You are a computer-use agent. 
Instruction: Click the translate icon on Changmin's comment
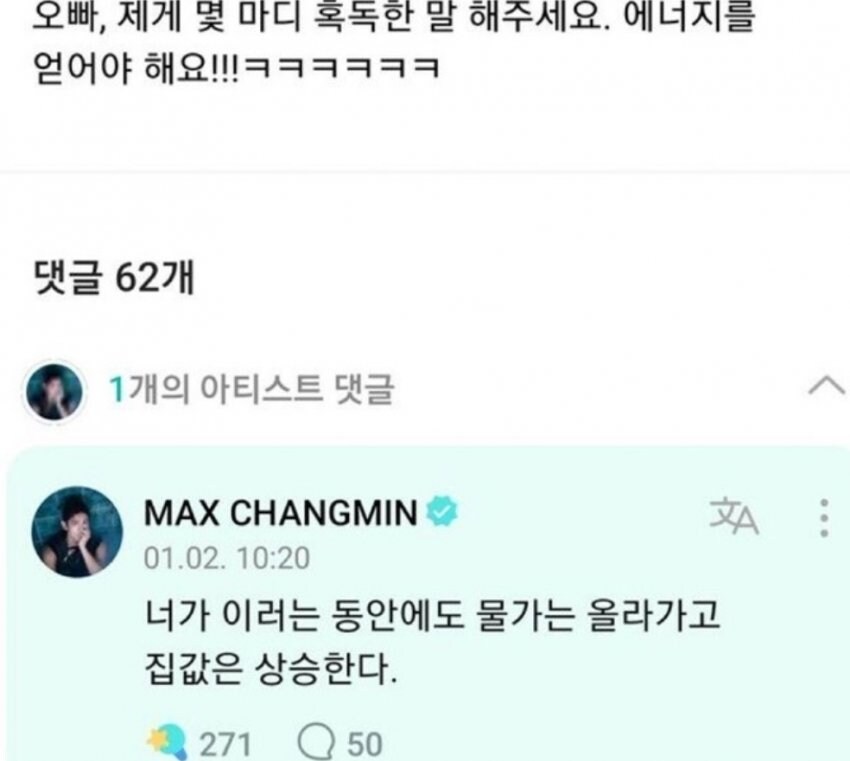click(x=734, y=517)
